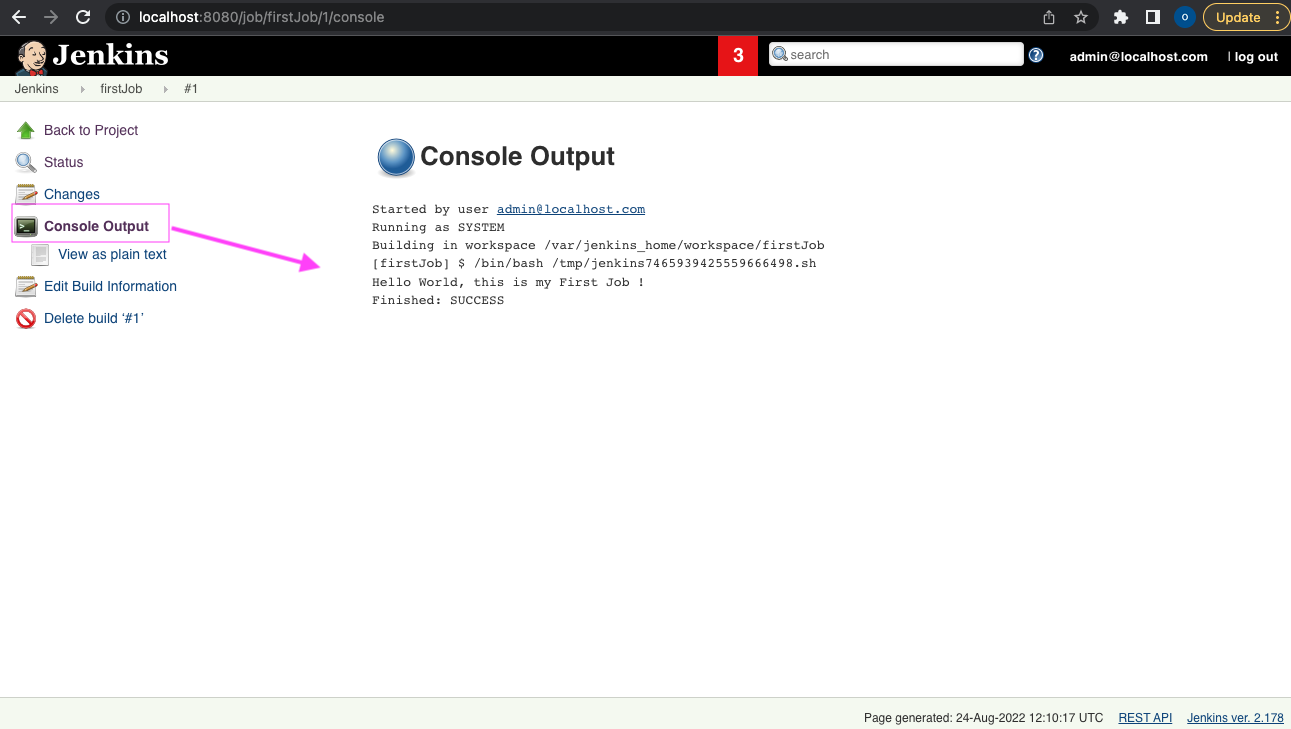1291x729 pixels.
Task: Click the browser extensions puzzle icon
Action: pyautogui.click(x=1120, y=16)
